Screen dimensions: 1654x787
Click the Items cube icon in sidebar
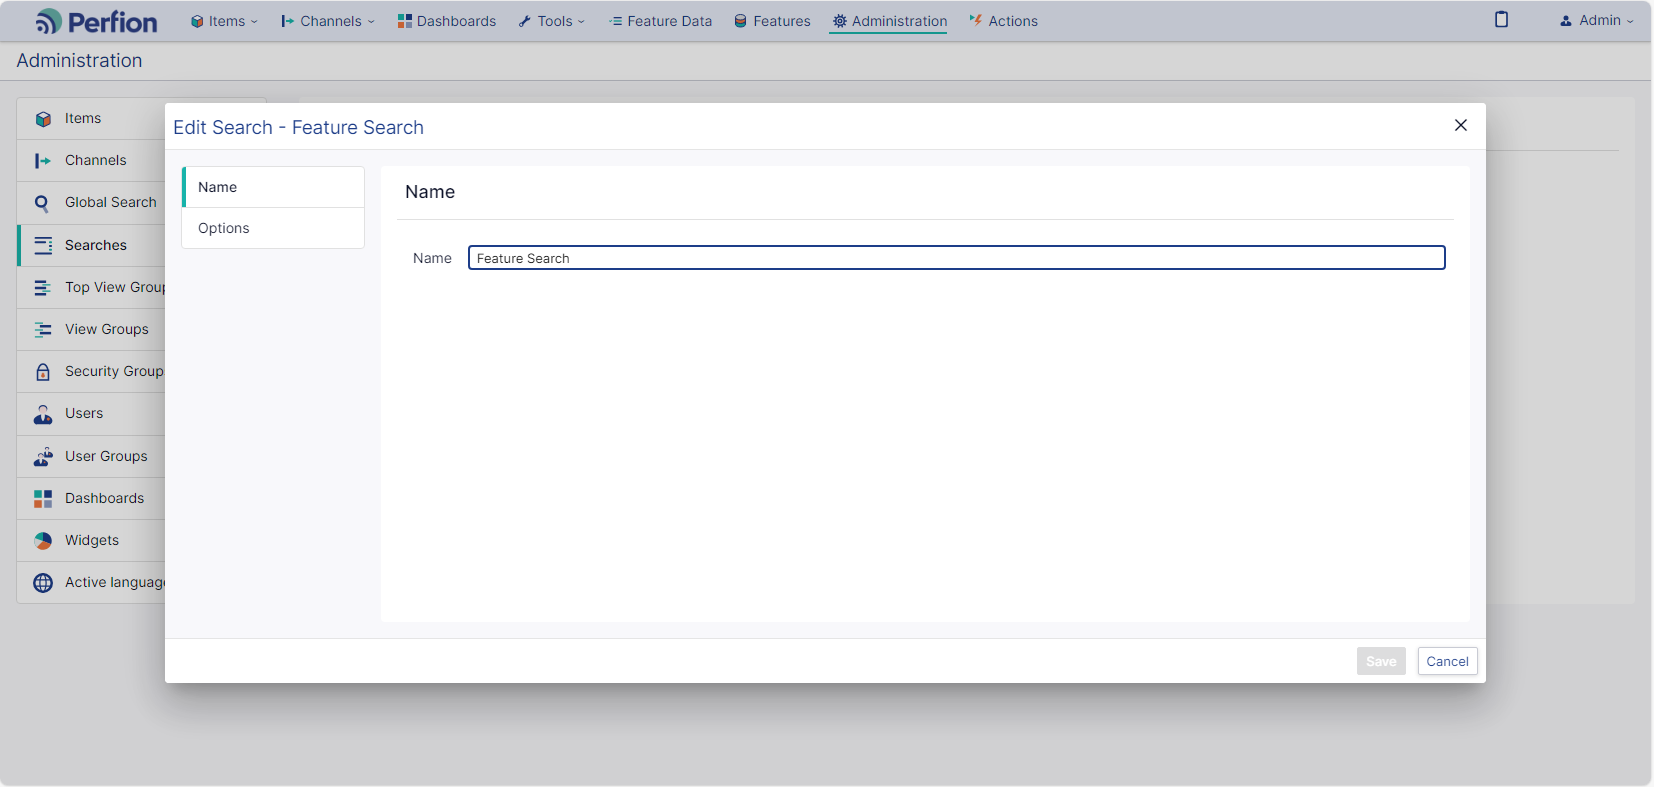coord(43,119)
